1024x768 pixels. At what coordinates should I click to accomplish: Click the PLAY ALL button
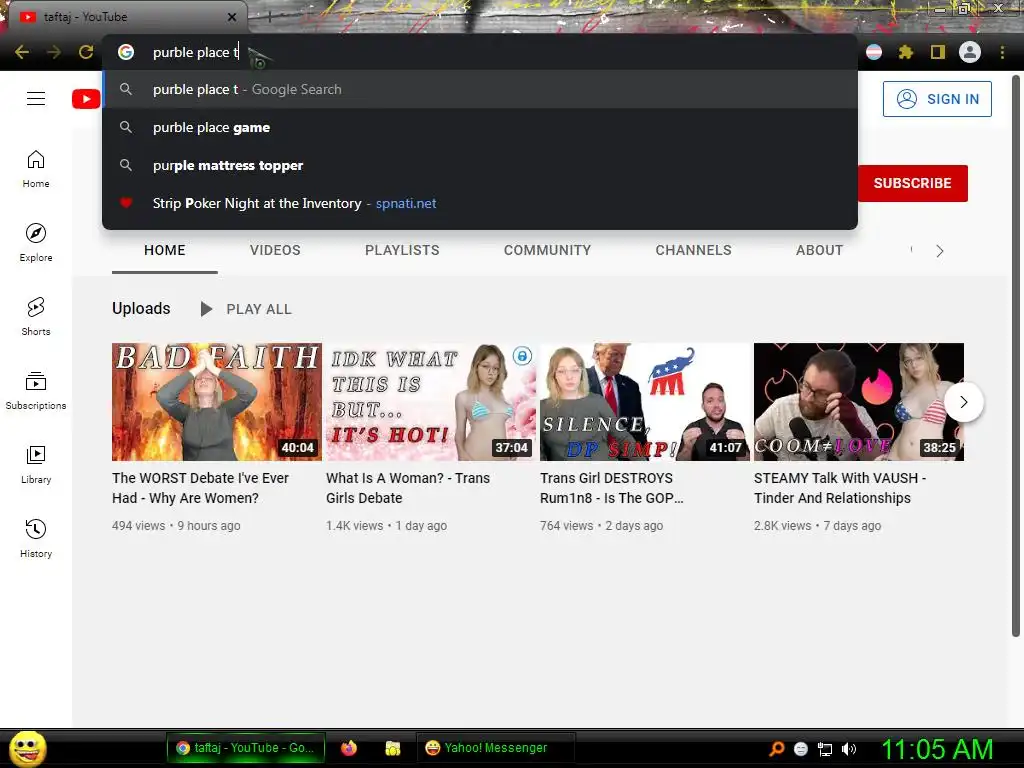click(246, 309)
